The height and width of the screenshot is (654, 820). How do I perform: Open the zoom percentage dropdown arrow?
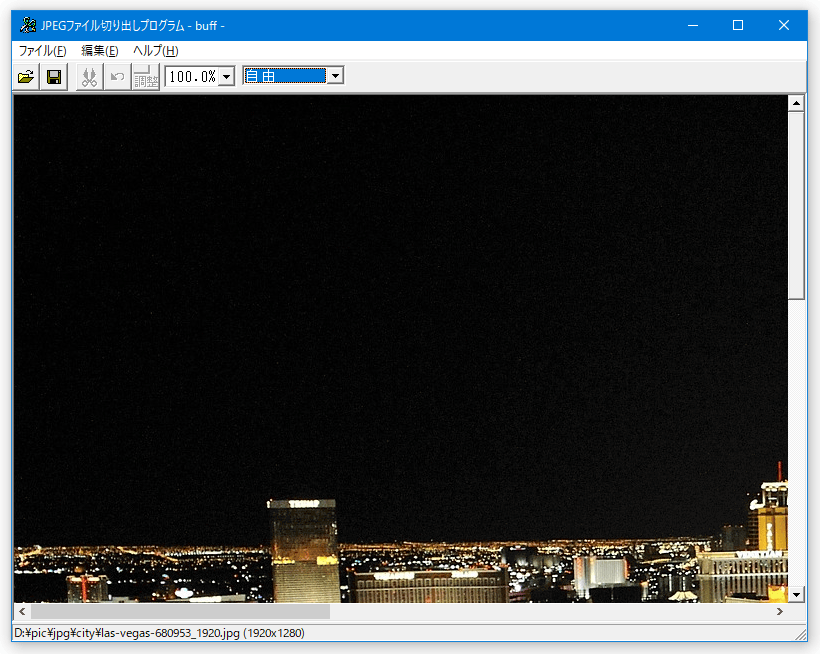tap(226, 77)
